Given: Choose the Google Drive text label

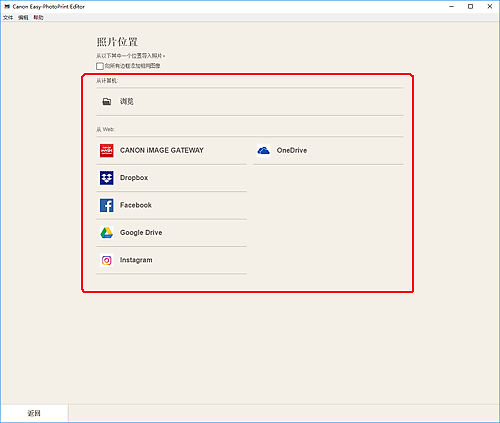Looking at the screenshot, I should click(x=141, y=232).
